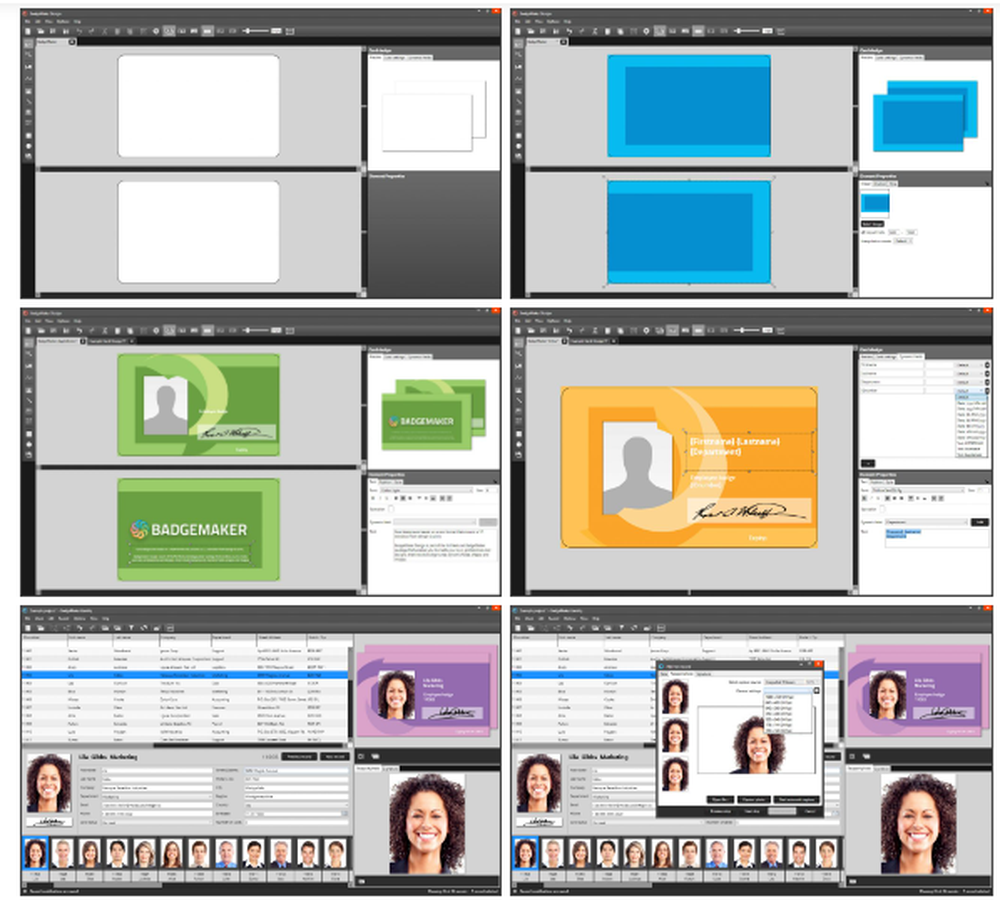Screen dimensions: 1000x906
Task: Click first dark button at photo dialog bottom
Action: tap(720, 799)
